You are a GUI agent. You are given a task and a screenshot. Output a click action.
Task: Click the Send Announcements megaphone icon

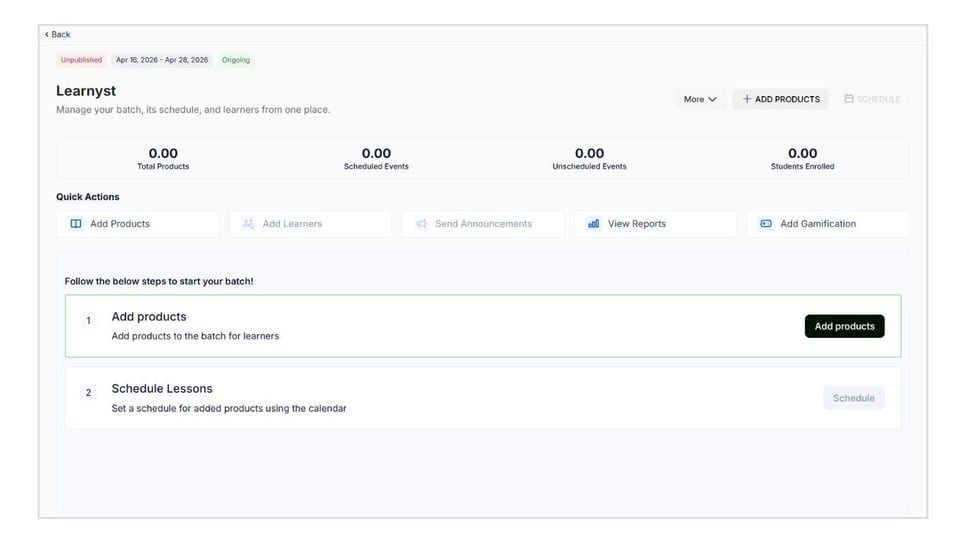click(x=421, y=224)
